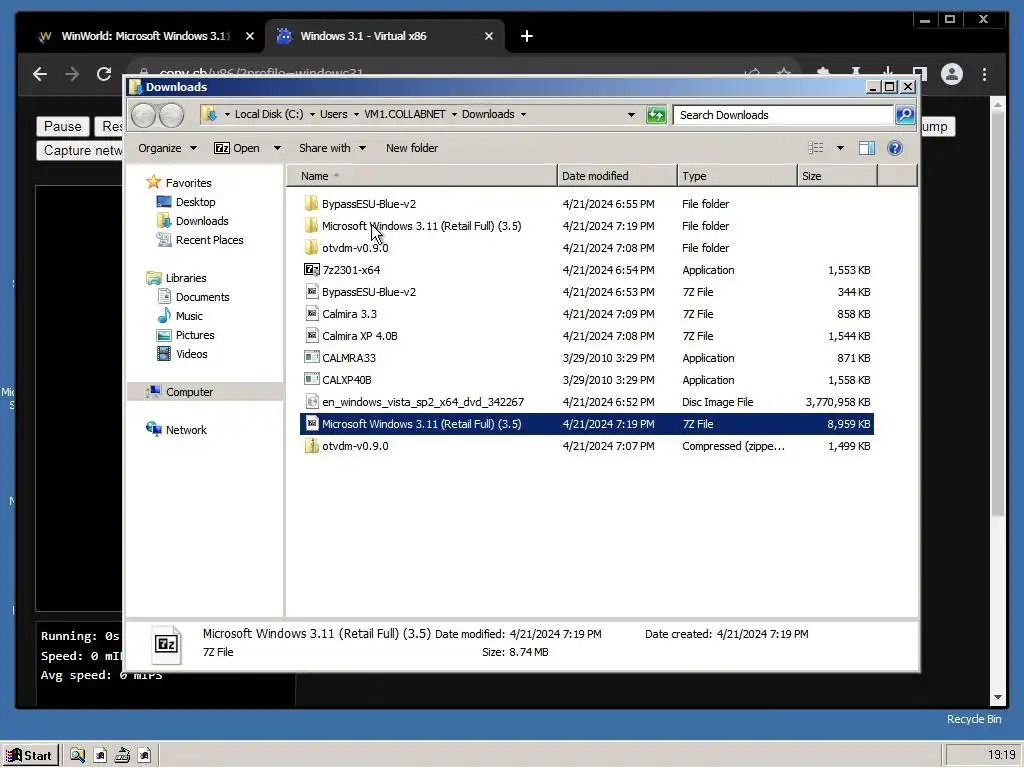Sort by the Size column header

(x=837, y=176)
